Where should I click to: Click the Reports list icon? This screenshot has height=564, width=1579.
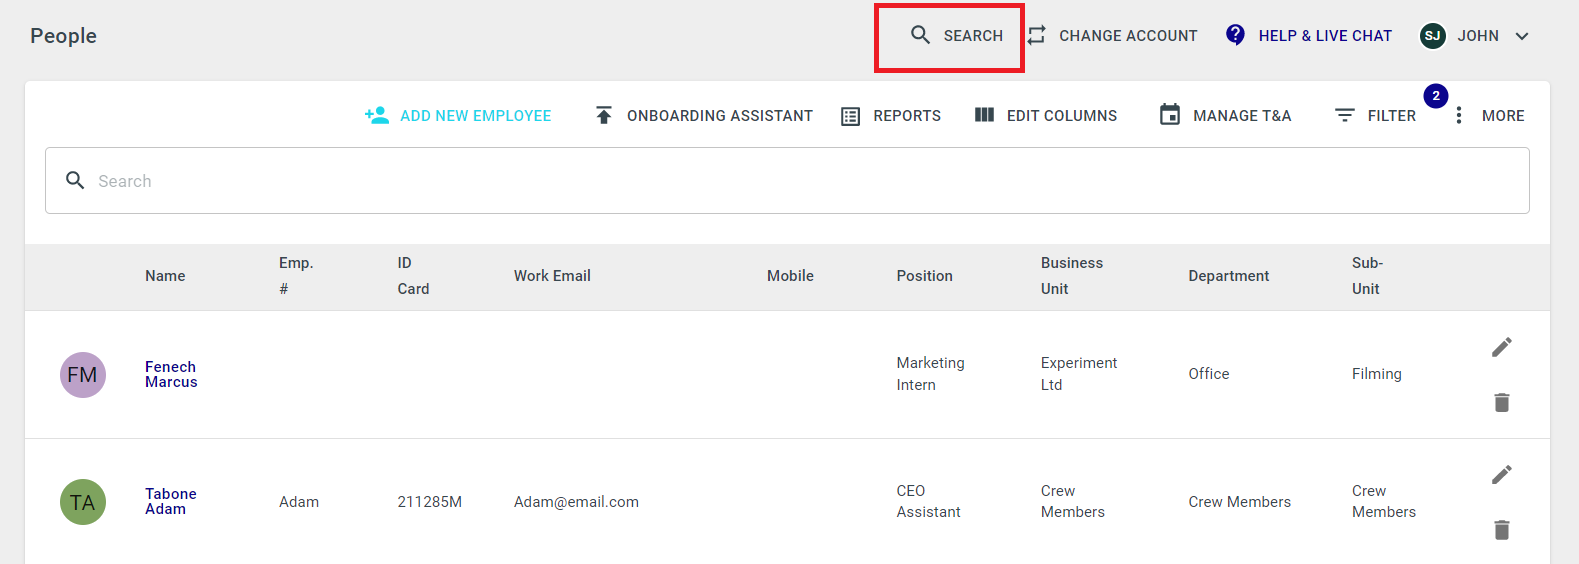(850, 116)
